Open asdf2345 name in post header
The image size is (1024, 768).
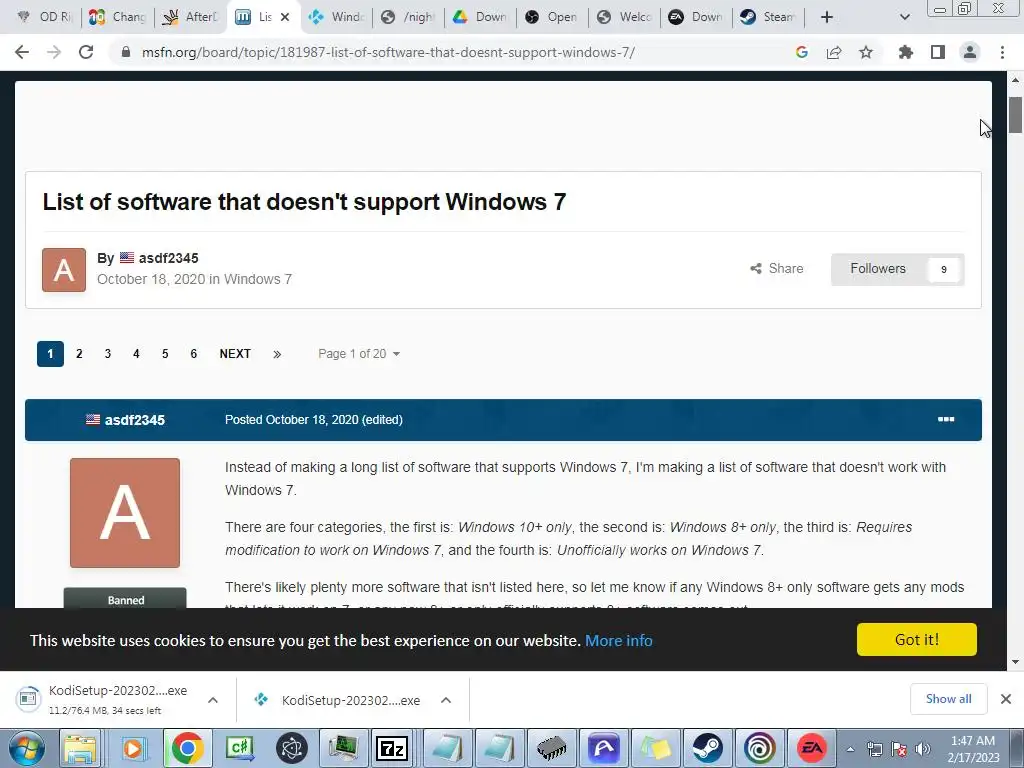point(135,420)
